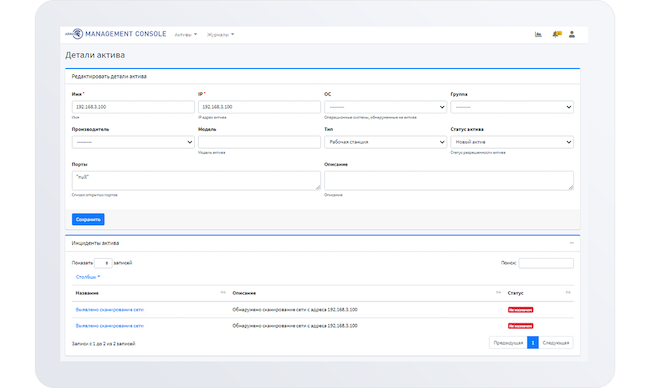Image resolution: width=650 pixels, height=388 pixels.
Task: Open the notifications bell icon
Action: click(556, 34)
